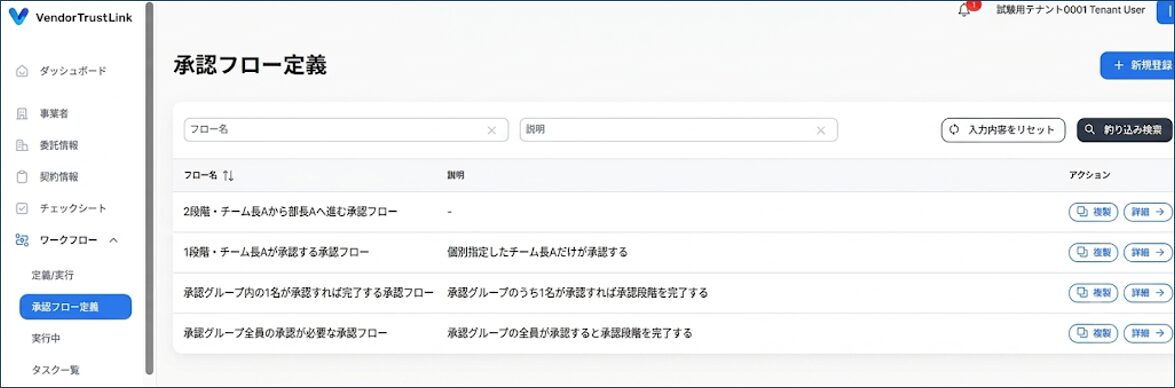The height and width of the screenshot is (388, 1175).
Task: Click 承認グループ全員の承認が必要な承認フロー text
Action: coord(286,333)
